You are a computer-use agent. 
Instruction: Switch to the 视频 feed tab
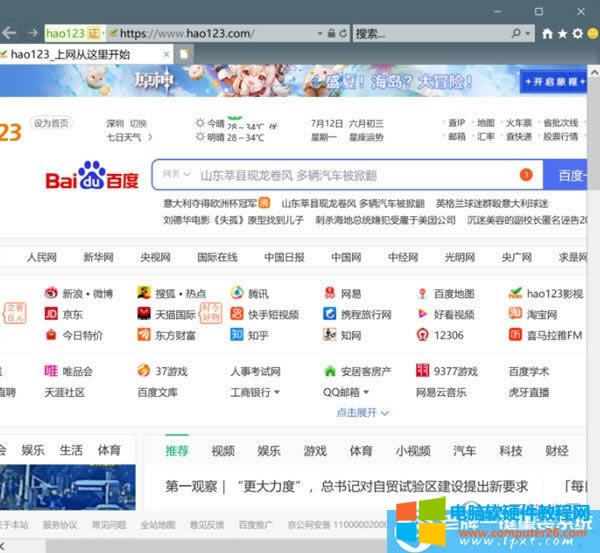(223, 451)
